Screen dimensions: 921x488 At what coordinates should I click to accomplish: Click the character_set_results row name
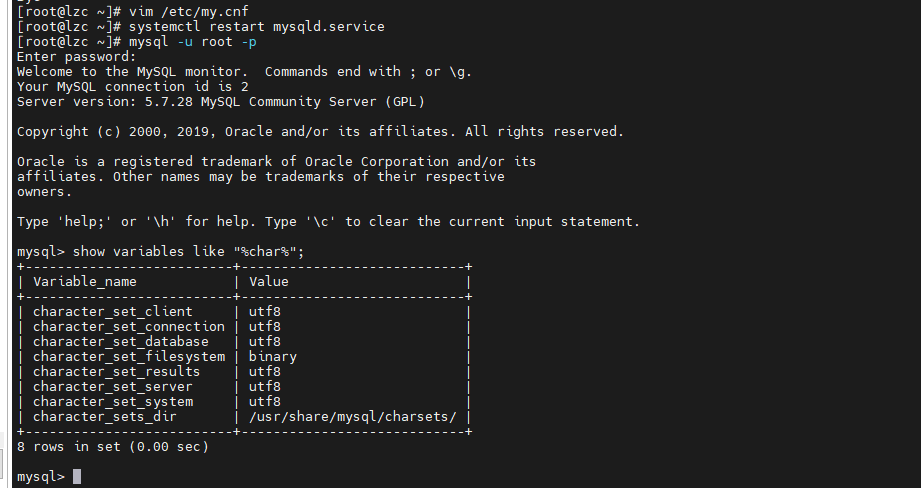coord(116,372)
